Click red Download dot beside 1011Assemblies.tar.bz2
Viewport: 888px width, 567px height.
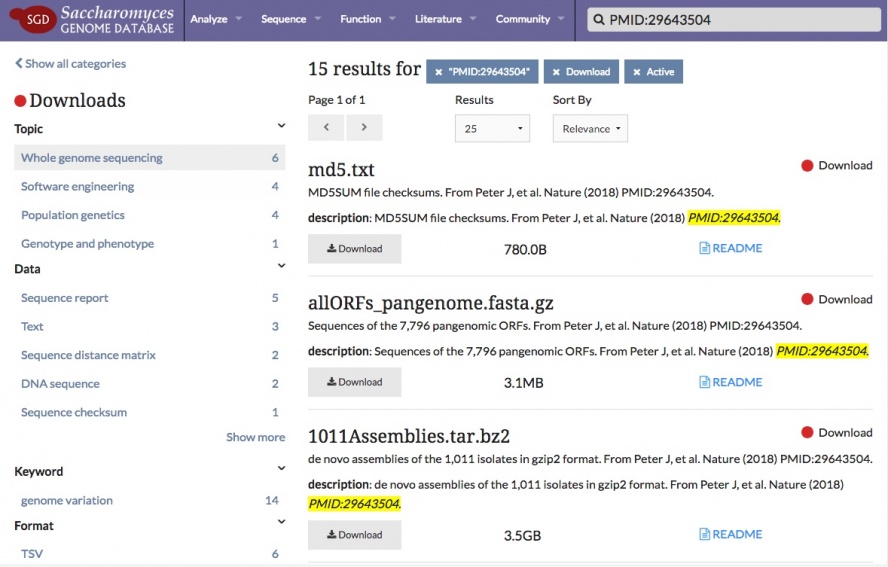tap(807, 433)
